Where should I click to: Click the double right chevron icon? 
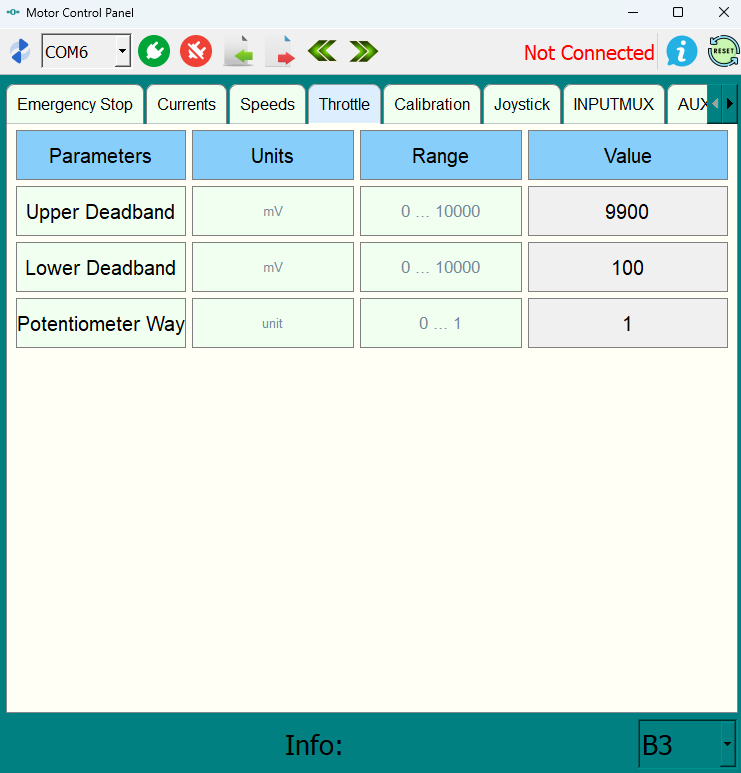tap(363, 51)
